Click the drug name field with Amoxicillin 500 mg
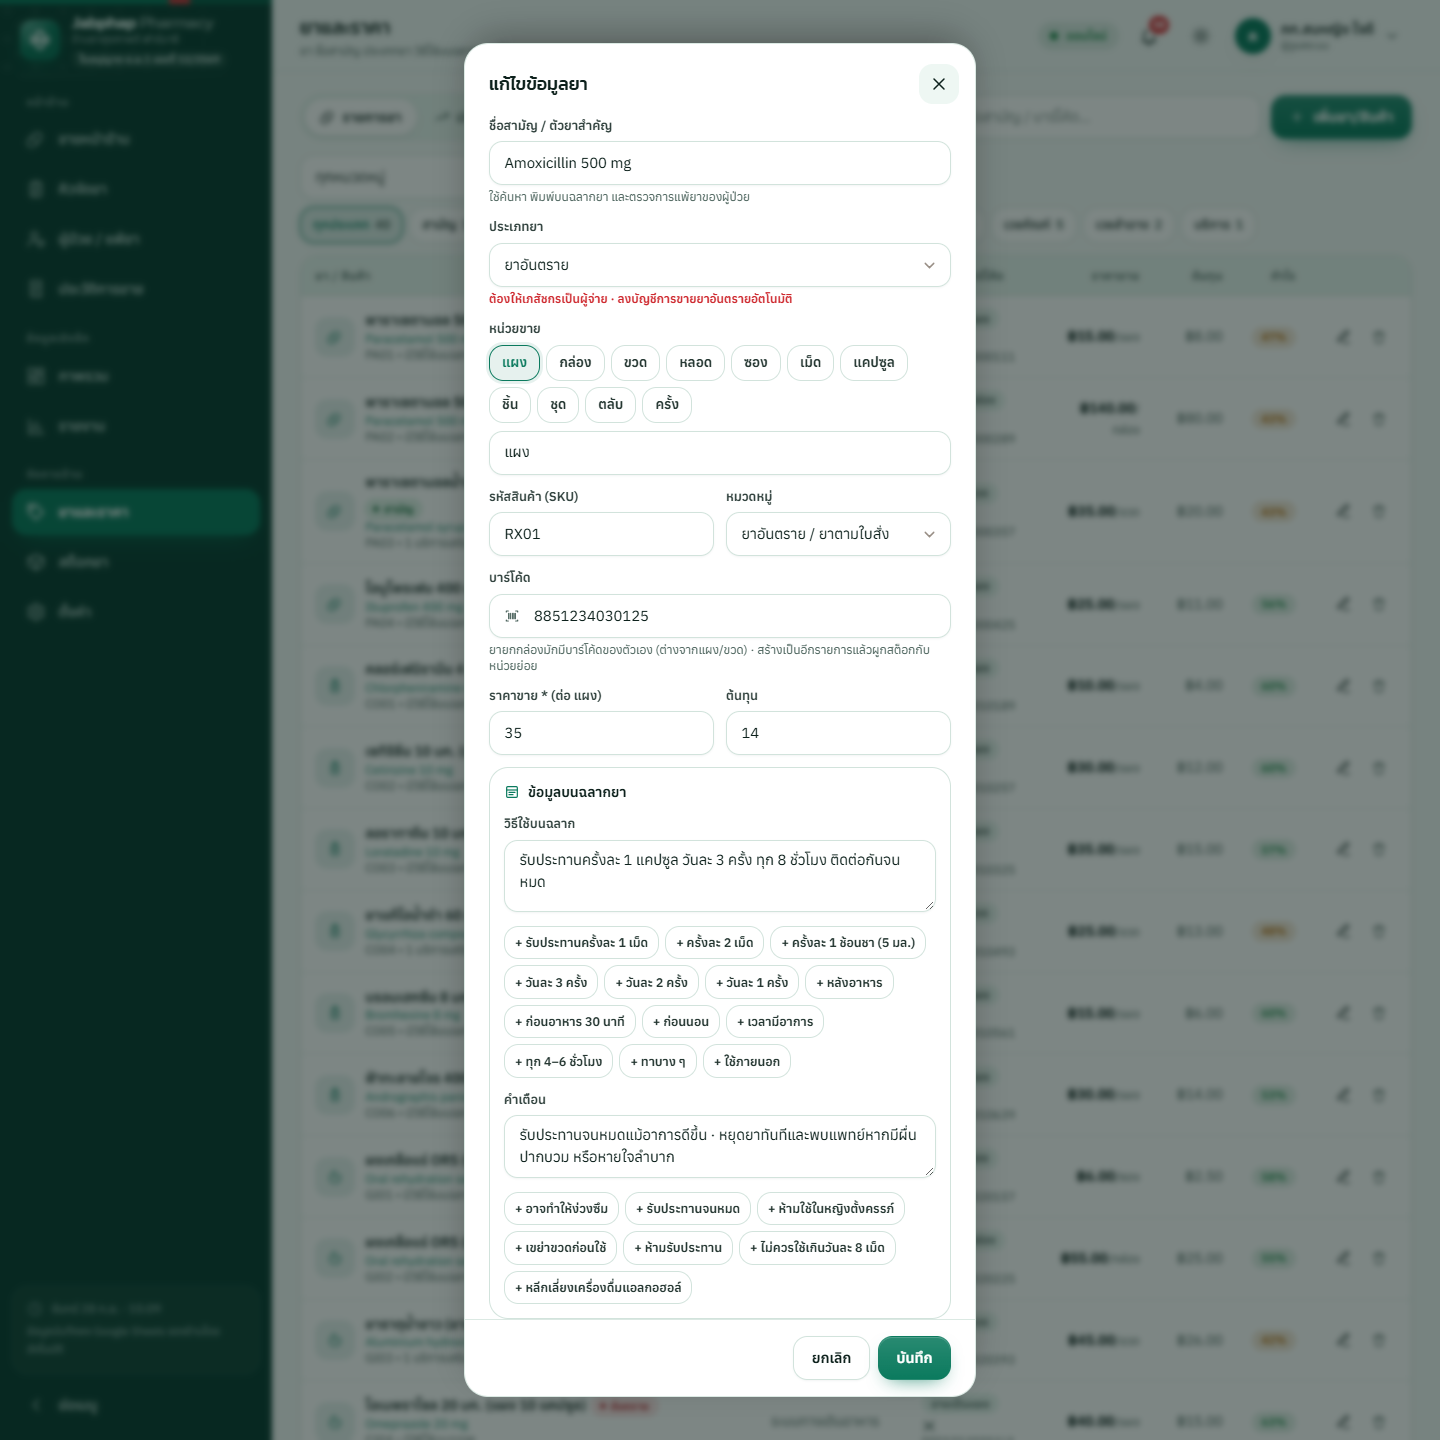 click(720, 163)
